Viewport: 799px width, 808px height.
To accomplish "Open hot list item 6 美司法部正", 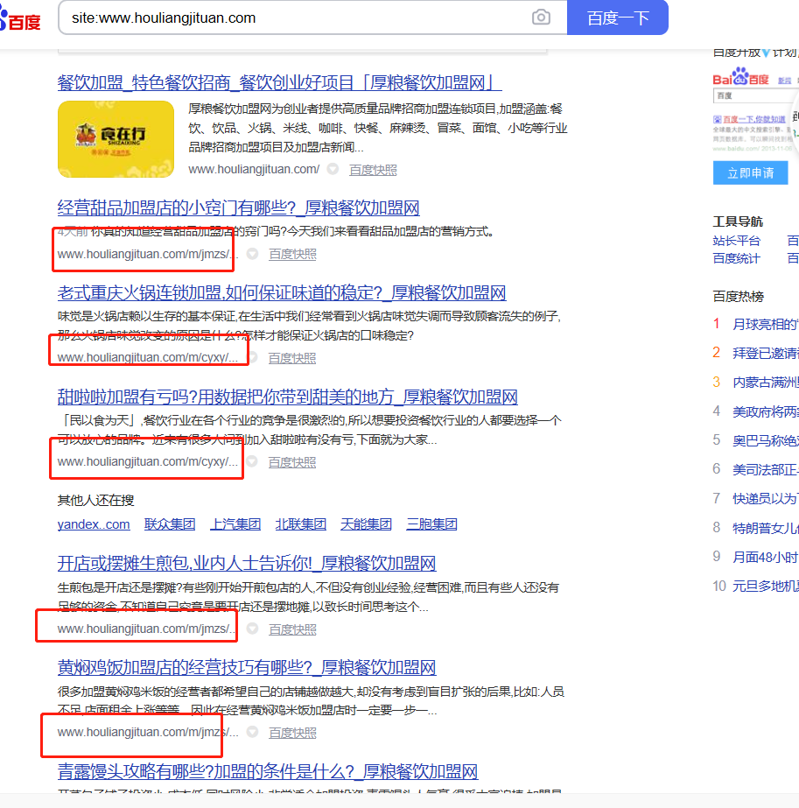I will 766,469.
